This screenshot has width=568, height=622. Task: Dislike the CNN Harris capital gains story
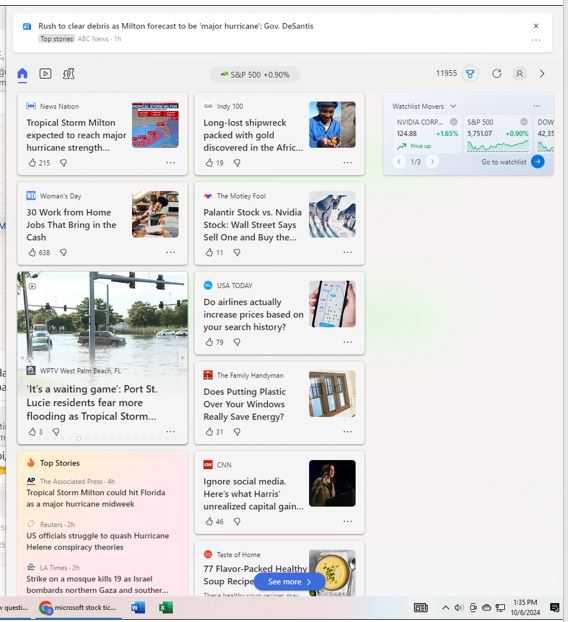coord(237,521)
